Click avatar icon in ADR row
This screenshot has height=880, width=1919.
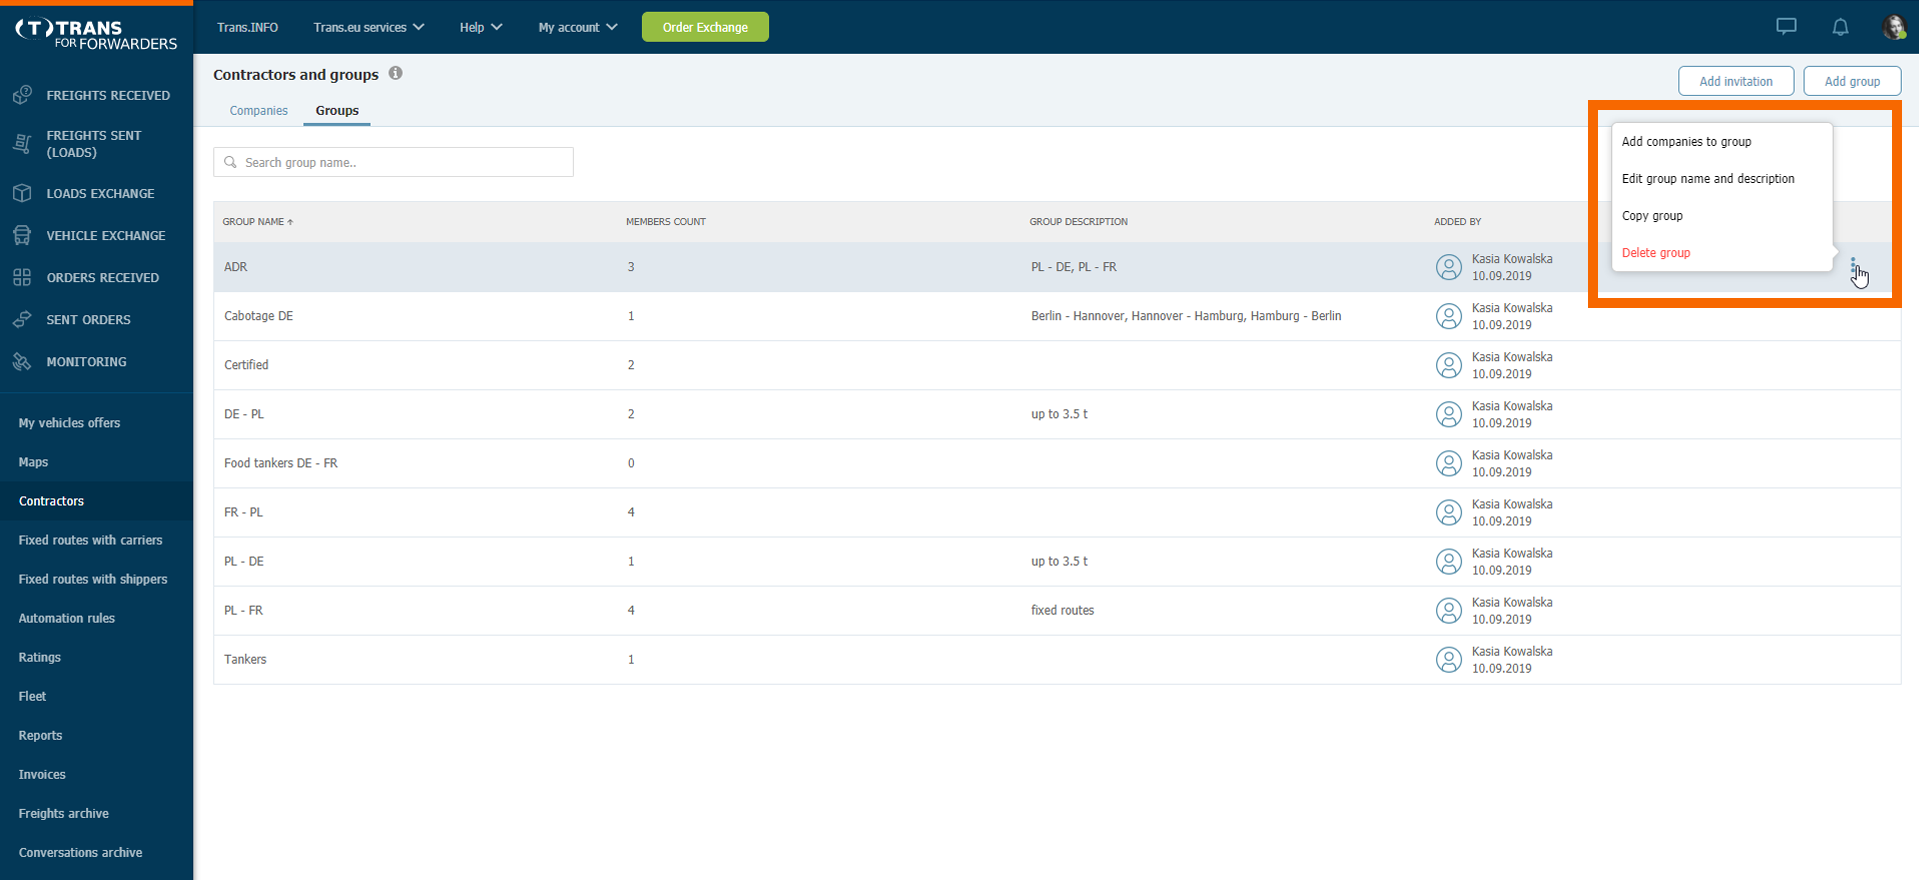1448,267
